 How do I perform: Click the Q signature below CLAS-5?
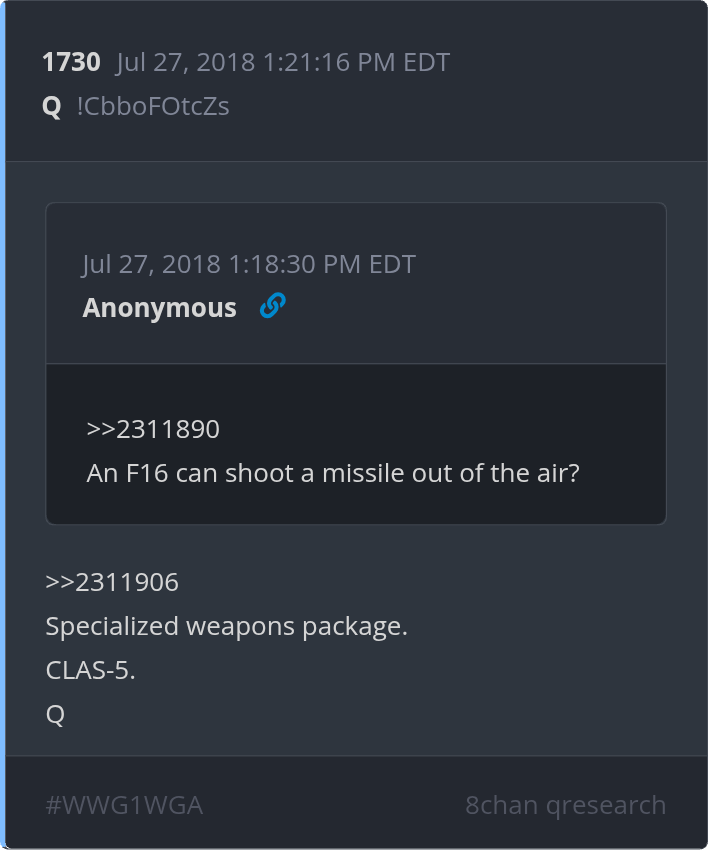click(x=55, y=715)
